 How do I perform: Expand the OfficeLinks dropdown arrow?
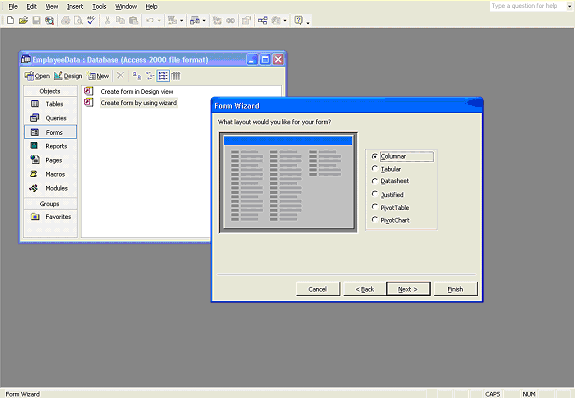182,21
